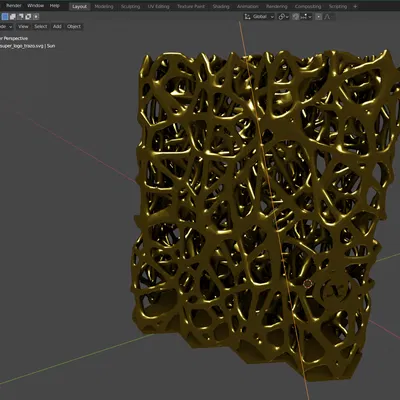This screenshot has width=400, height=400.
Task: Switch to the Modeling workspace tab
Action: point(104,6)
